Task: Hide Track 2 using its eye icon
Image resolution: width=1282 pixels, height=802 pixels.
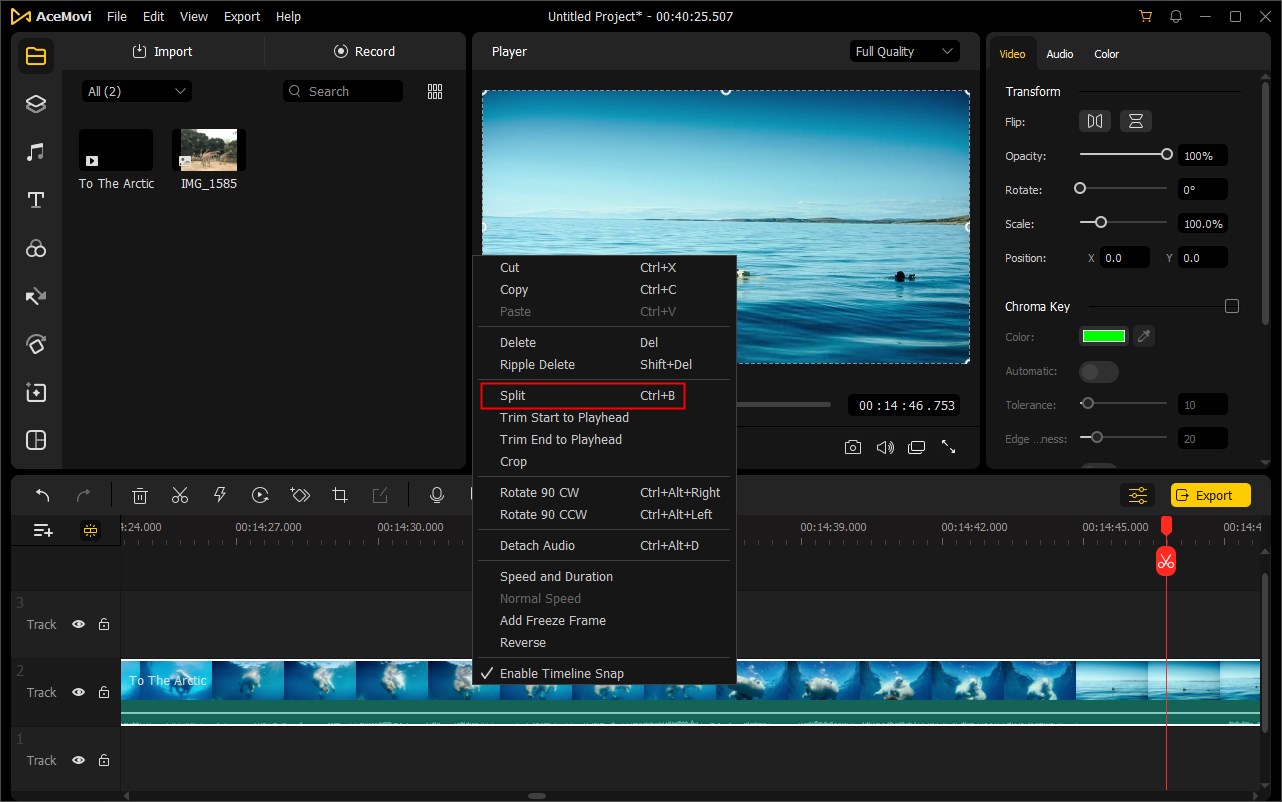Action: click(78, 692)
